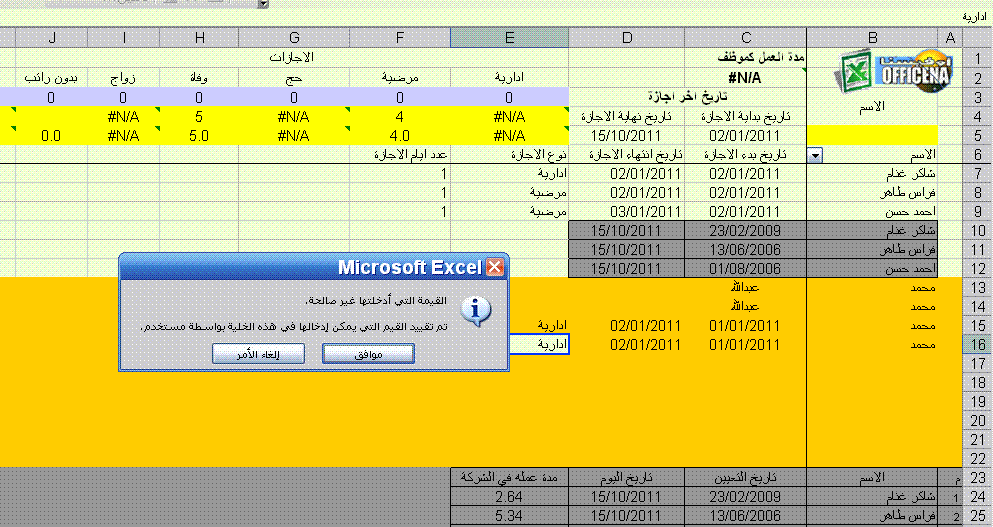Click cell C5 showing 02/01/2011
Viewport: 993px width, 527px height.
745,136
